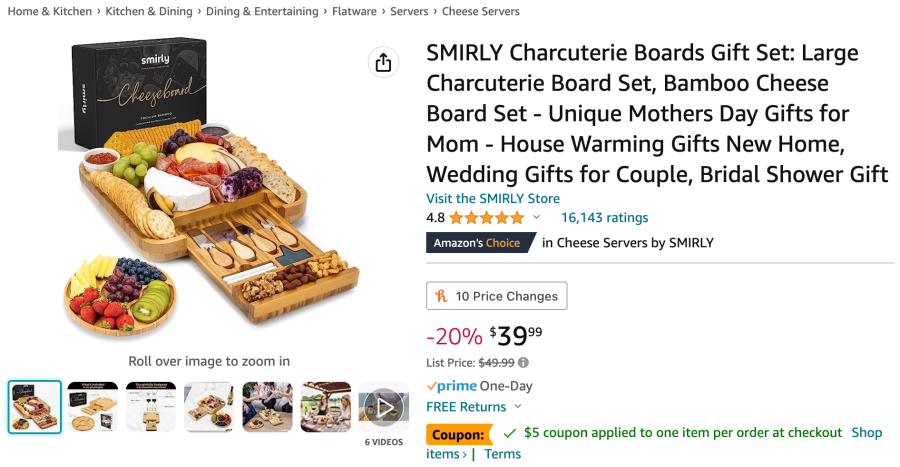Click the List Price info icon
Viewport: 900px width, 467px height.
coord(523,363)
